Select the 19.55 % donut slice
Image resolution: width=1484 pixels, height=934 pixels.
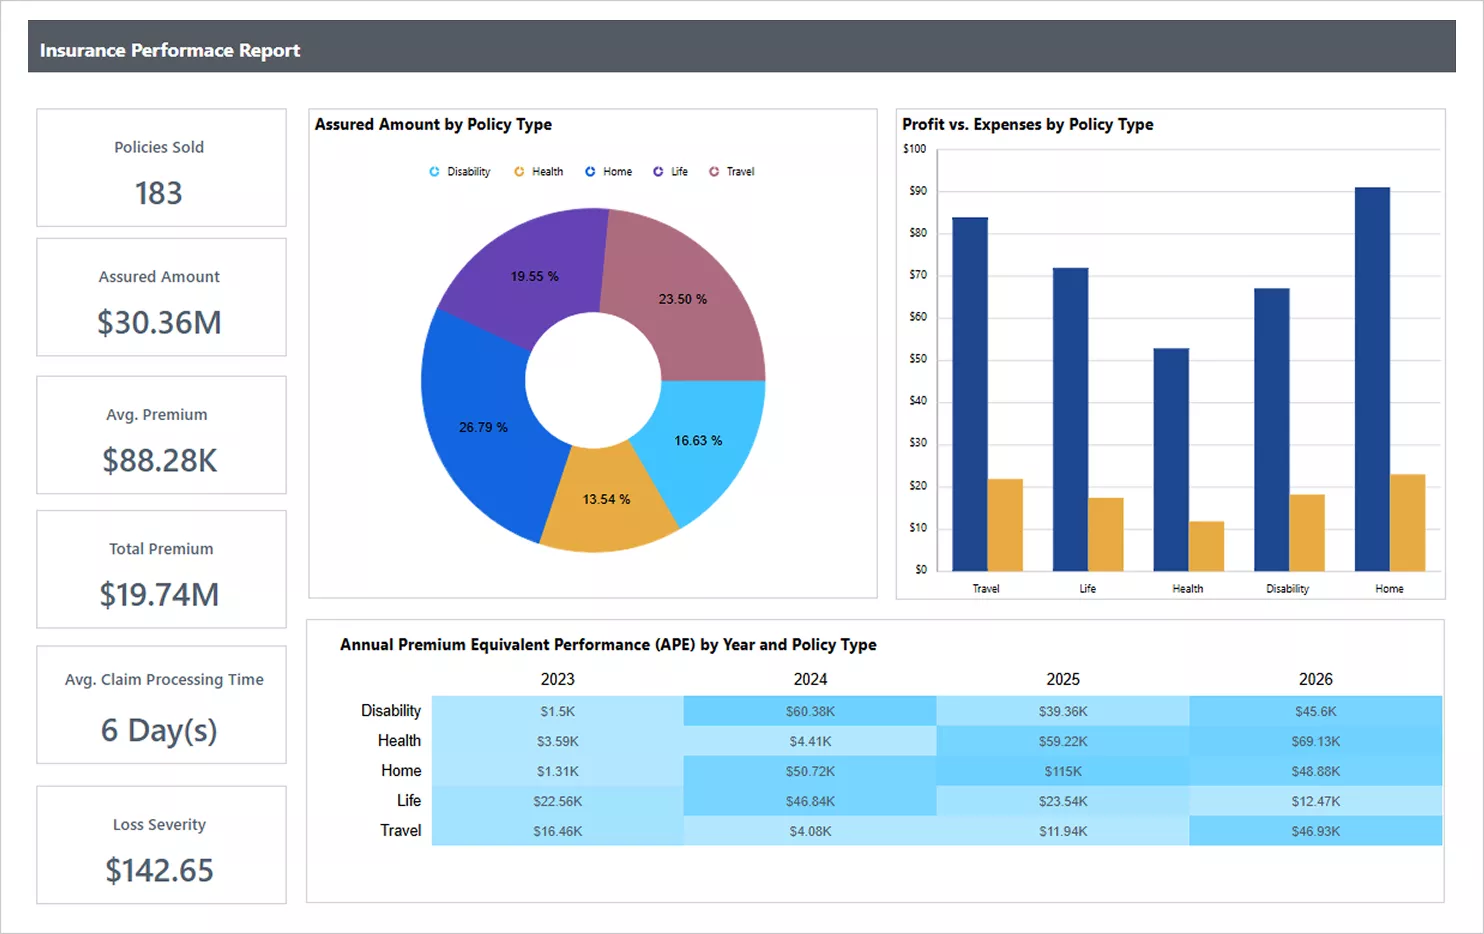click(534, 276)
